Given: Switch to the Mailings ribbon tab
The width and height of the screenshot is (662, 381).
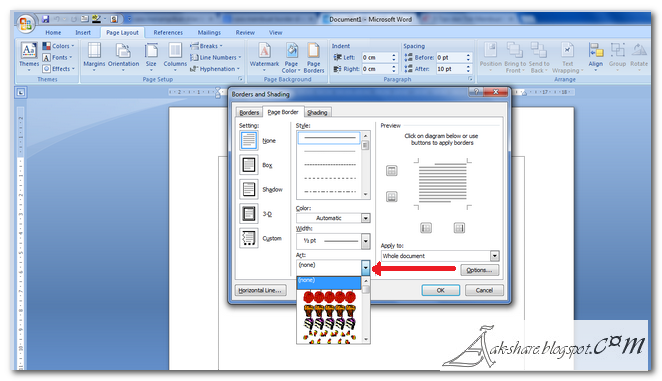Looking at the screenshot, I should (x=209, y=33).
